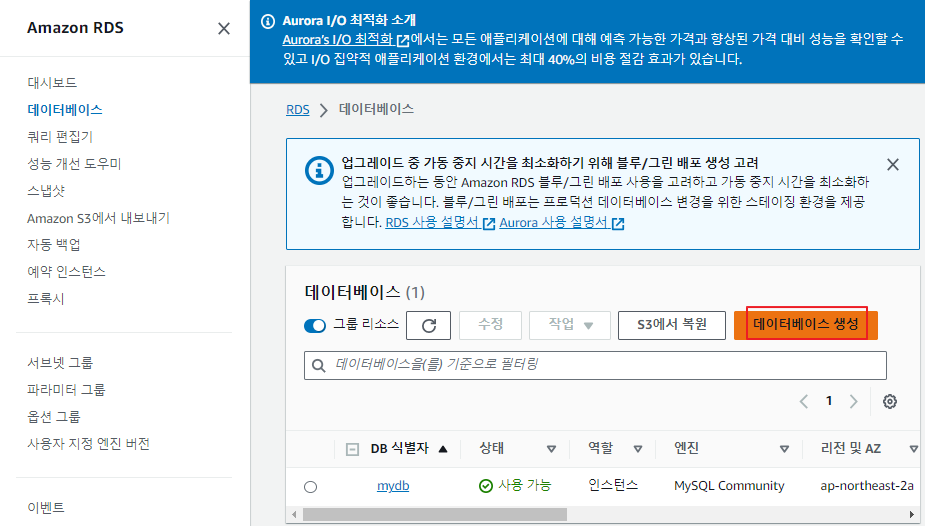
Task: Collapse grouped rows minus icon in header
Action: (352, 450)
